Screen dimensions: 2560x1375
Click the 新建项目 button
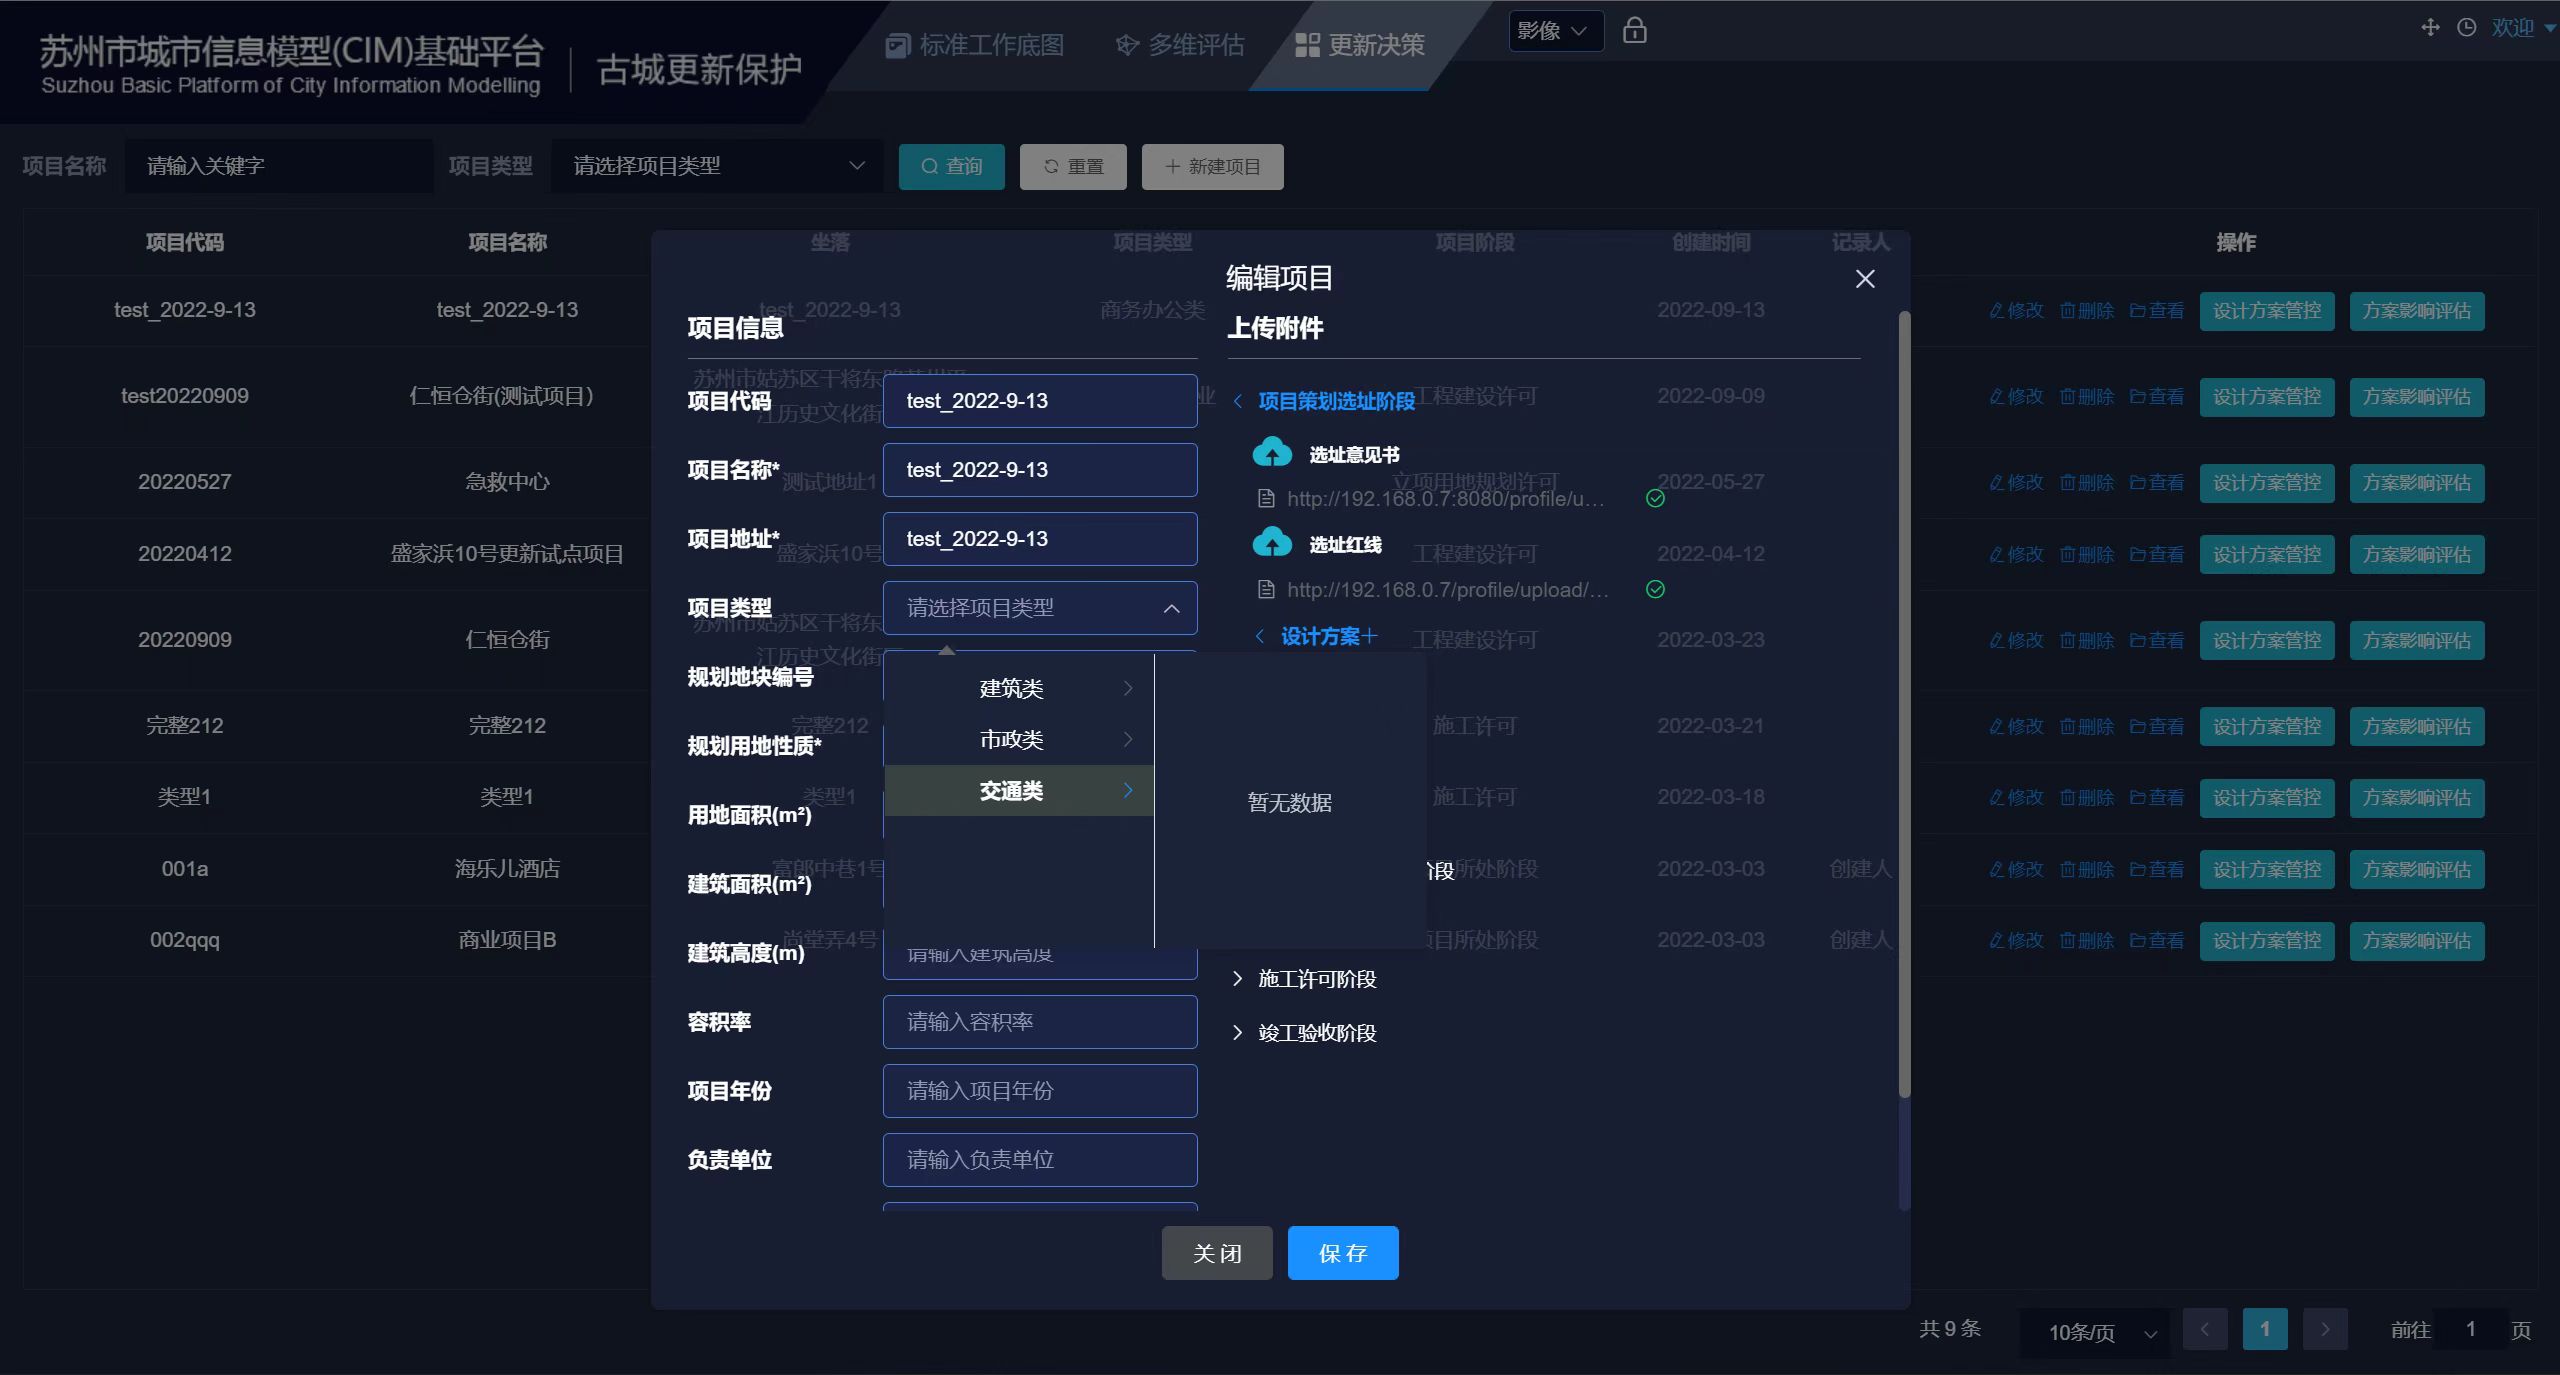click(x=1212, y=166)
